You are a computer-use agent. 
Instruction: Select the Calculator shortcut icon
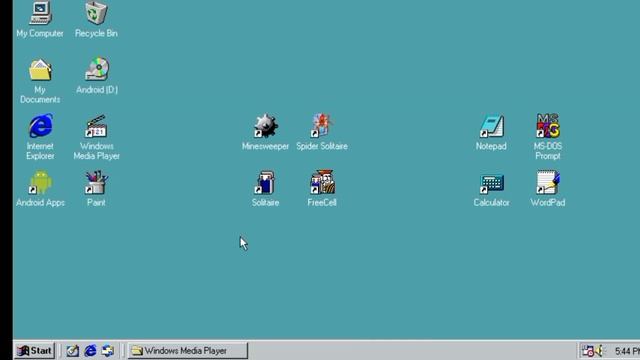click(491, 183)
